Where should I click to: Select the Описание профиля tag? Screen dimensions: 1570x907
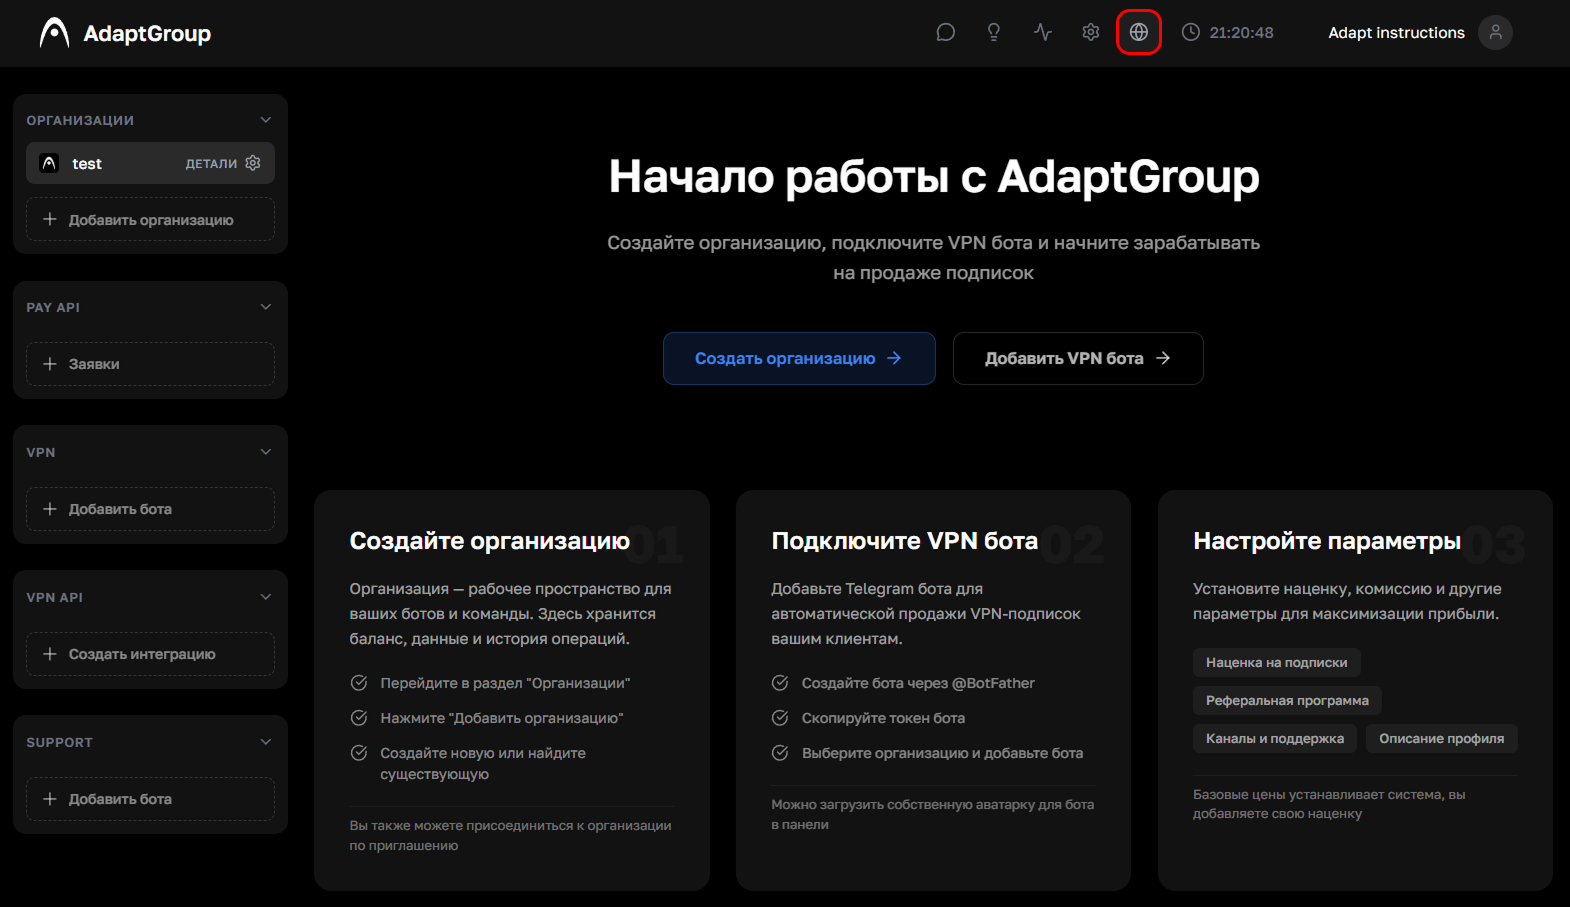coord(1441,738)
